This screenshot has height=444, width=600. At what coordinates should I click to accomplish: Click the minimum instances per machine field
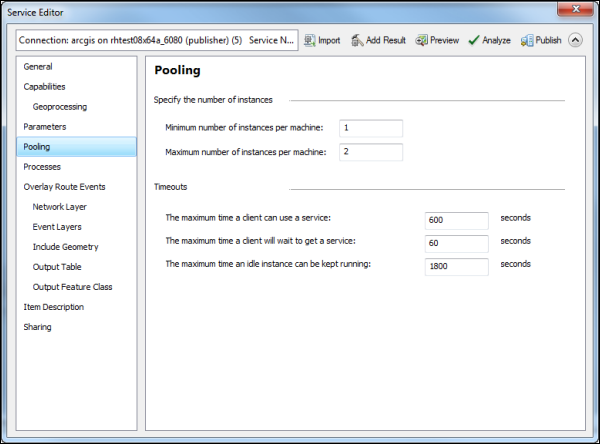[x=370, y=128]
